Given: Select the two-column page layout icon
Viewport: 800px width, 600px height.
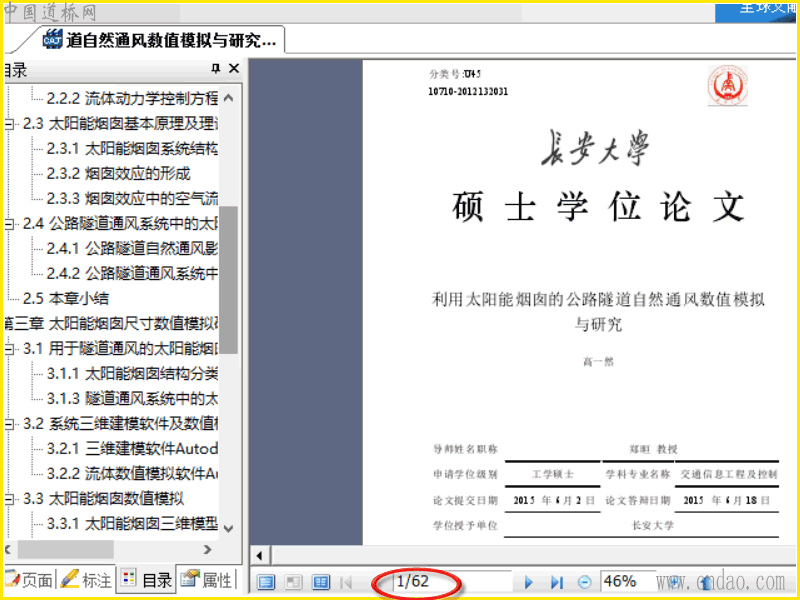Looking at the screenshot, I should click(x=321, y=582).
